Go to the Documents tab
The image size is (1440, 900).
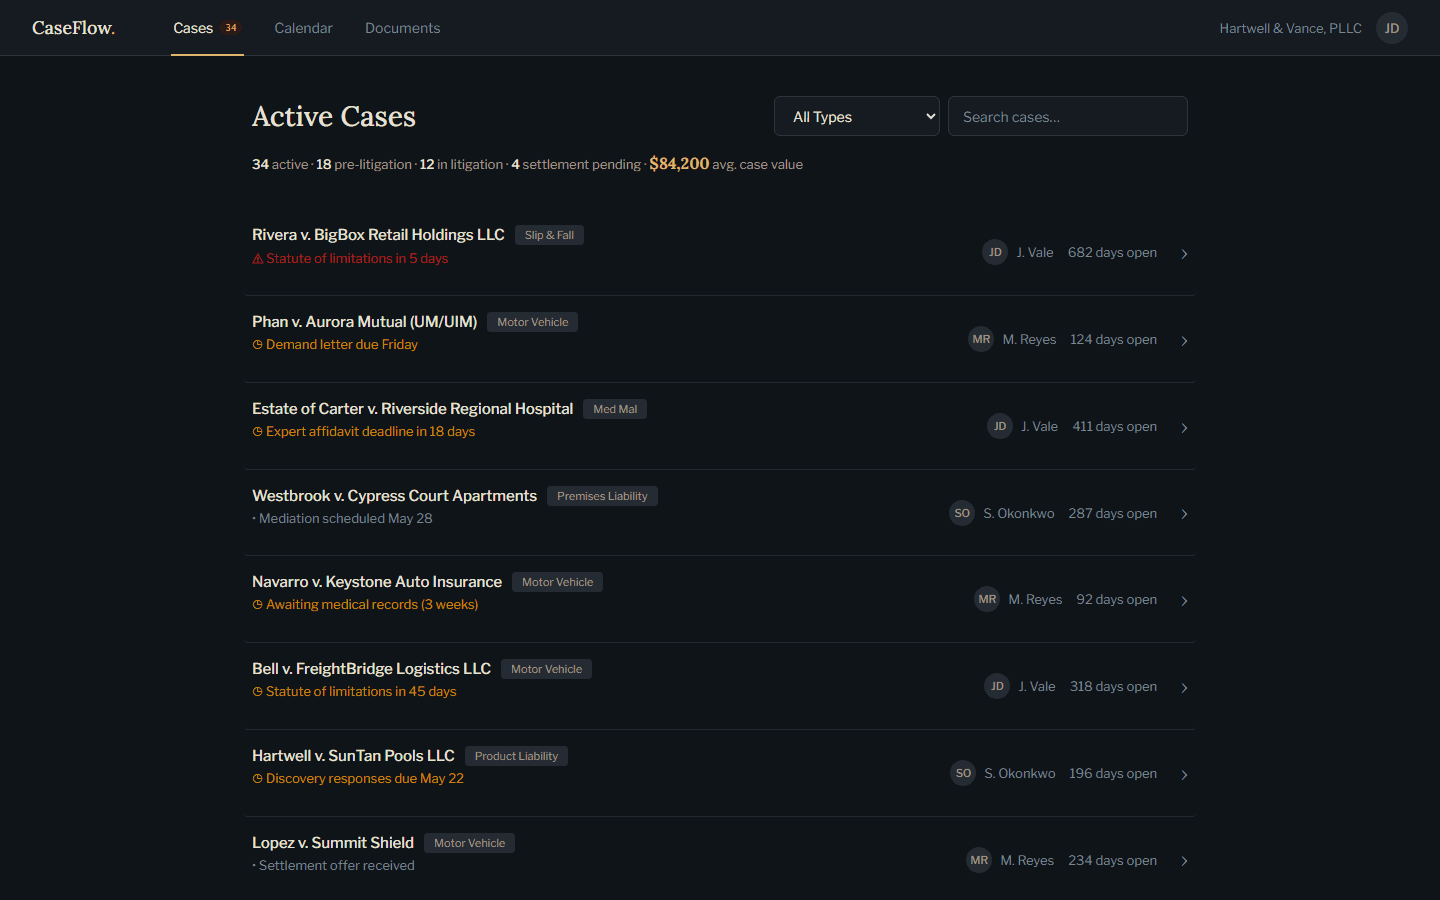[x=402, y=28]
